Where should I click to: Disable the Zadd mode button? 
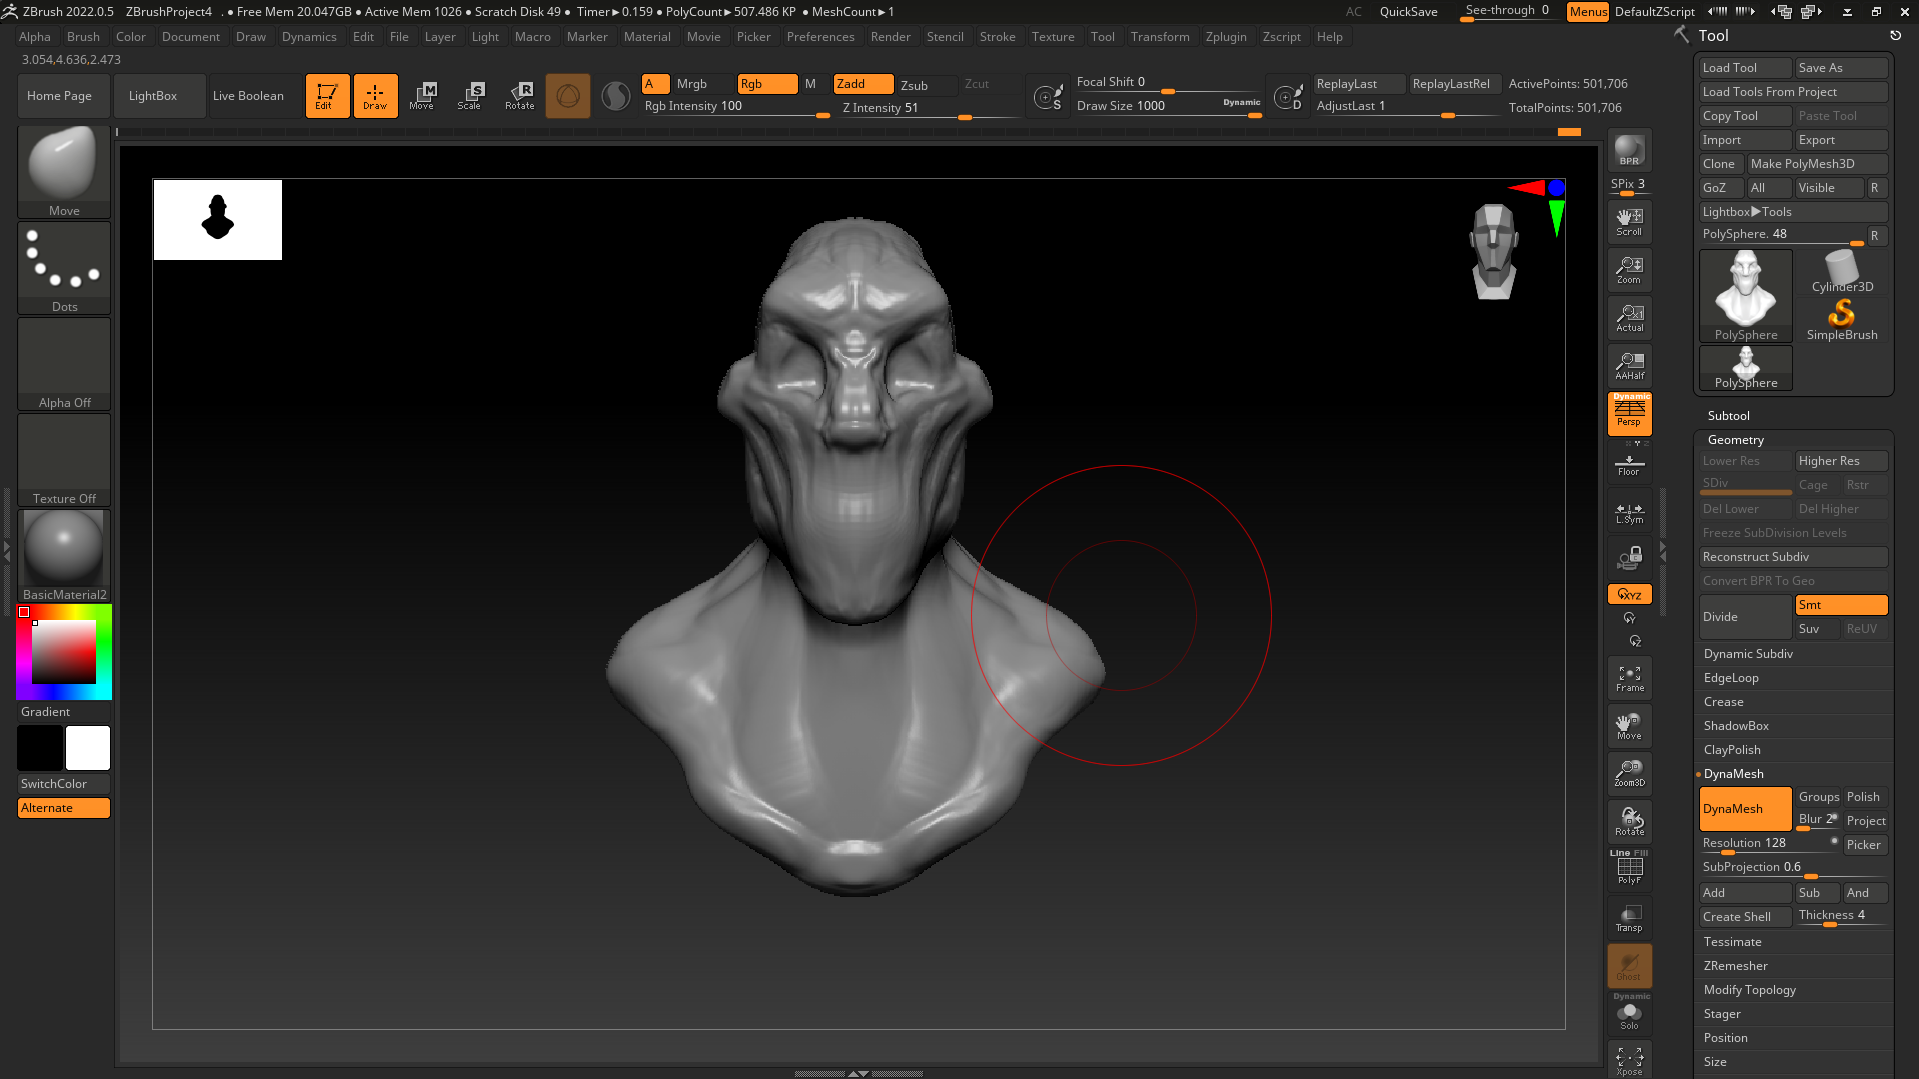862,84
